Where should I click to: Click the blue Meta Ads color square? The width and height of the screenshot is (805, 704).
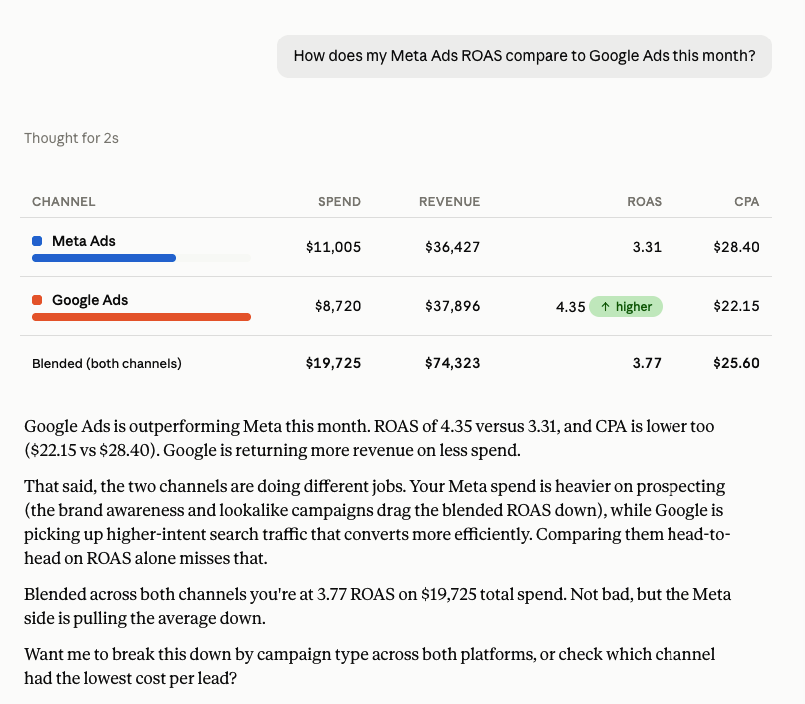click(x=37, y=241)
